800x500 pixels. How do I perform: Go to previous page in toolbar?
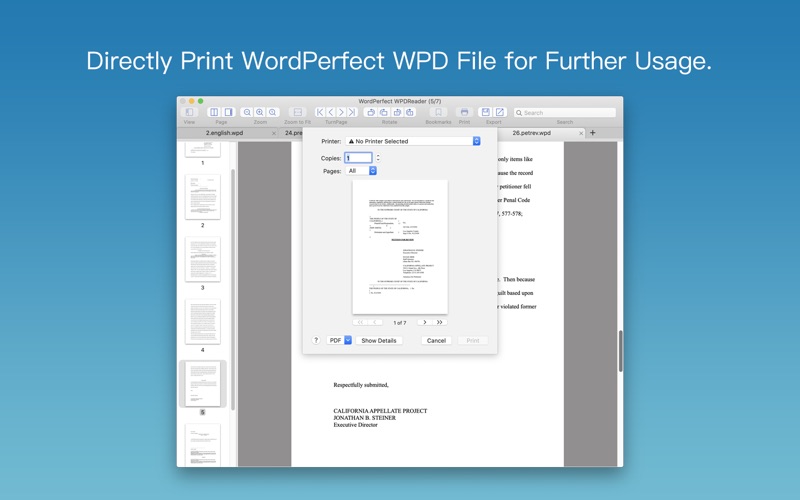pos(331,112)
